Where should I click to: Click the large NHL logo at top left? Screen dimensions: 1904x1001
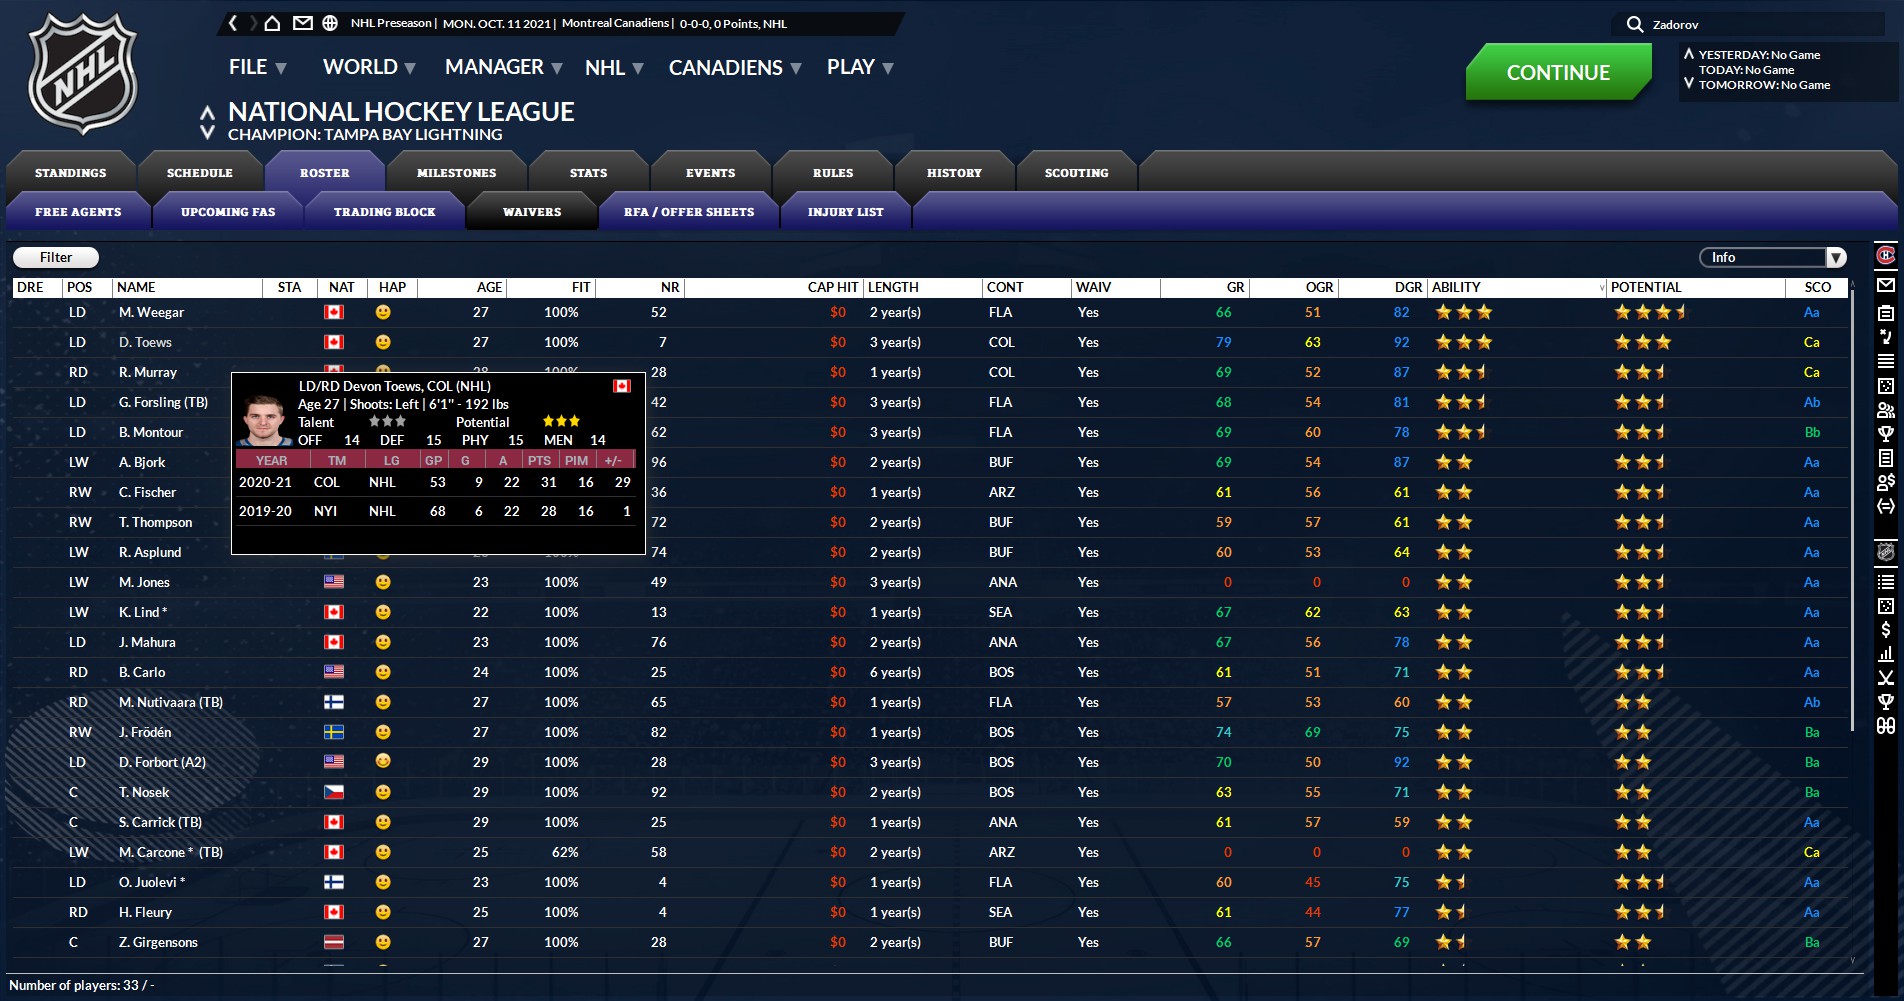pyautogui.click(x=83, y=73)
